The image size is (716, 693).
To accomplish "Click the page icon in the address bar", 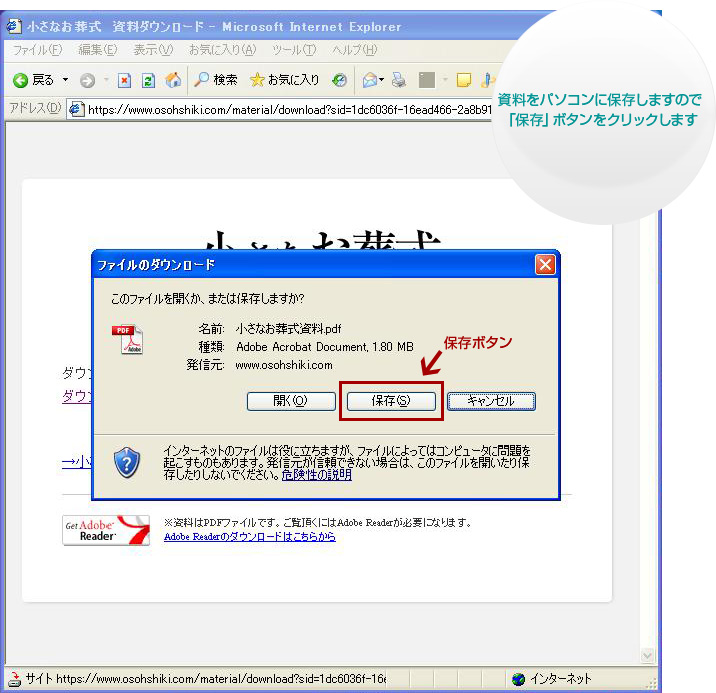I will (x=77, y=109).
